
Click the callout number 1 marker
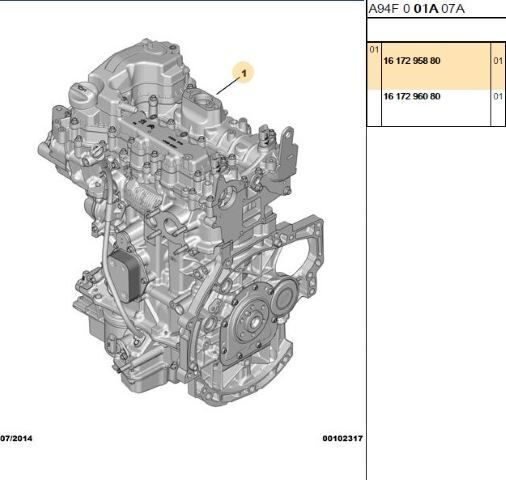tap(244, 73)
